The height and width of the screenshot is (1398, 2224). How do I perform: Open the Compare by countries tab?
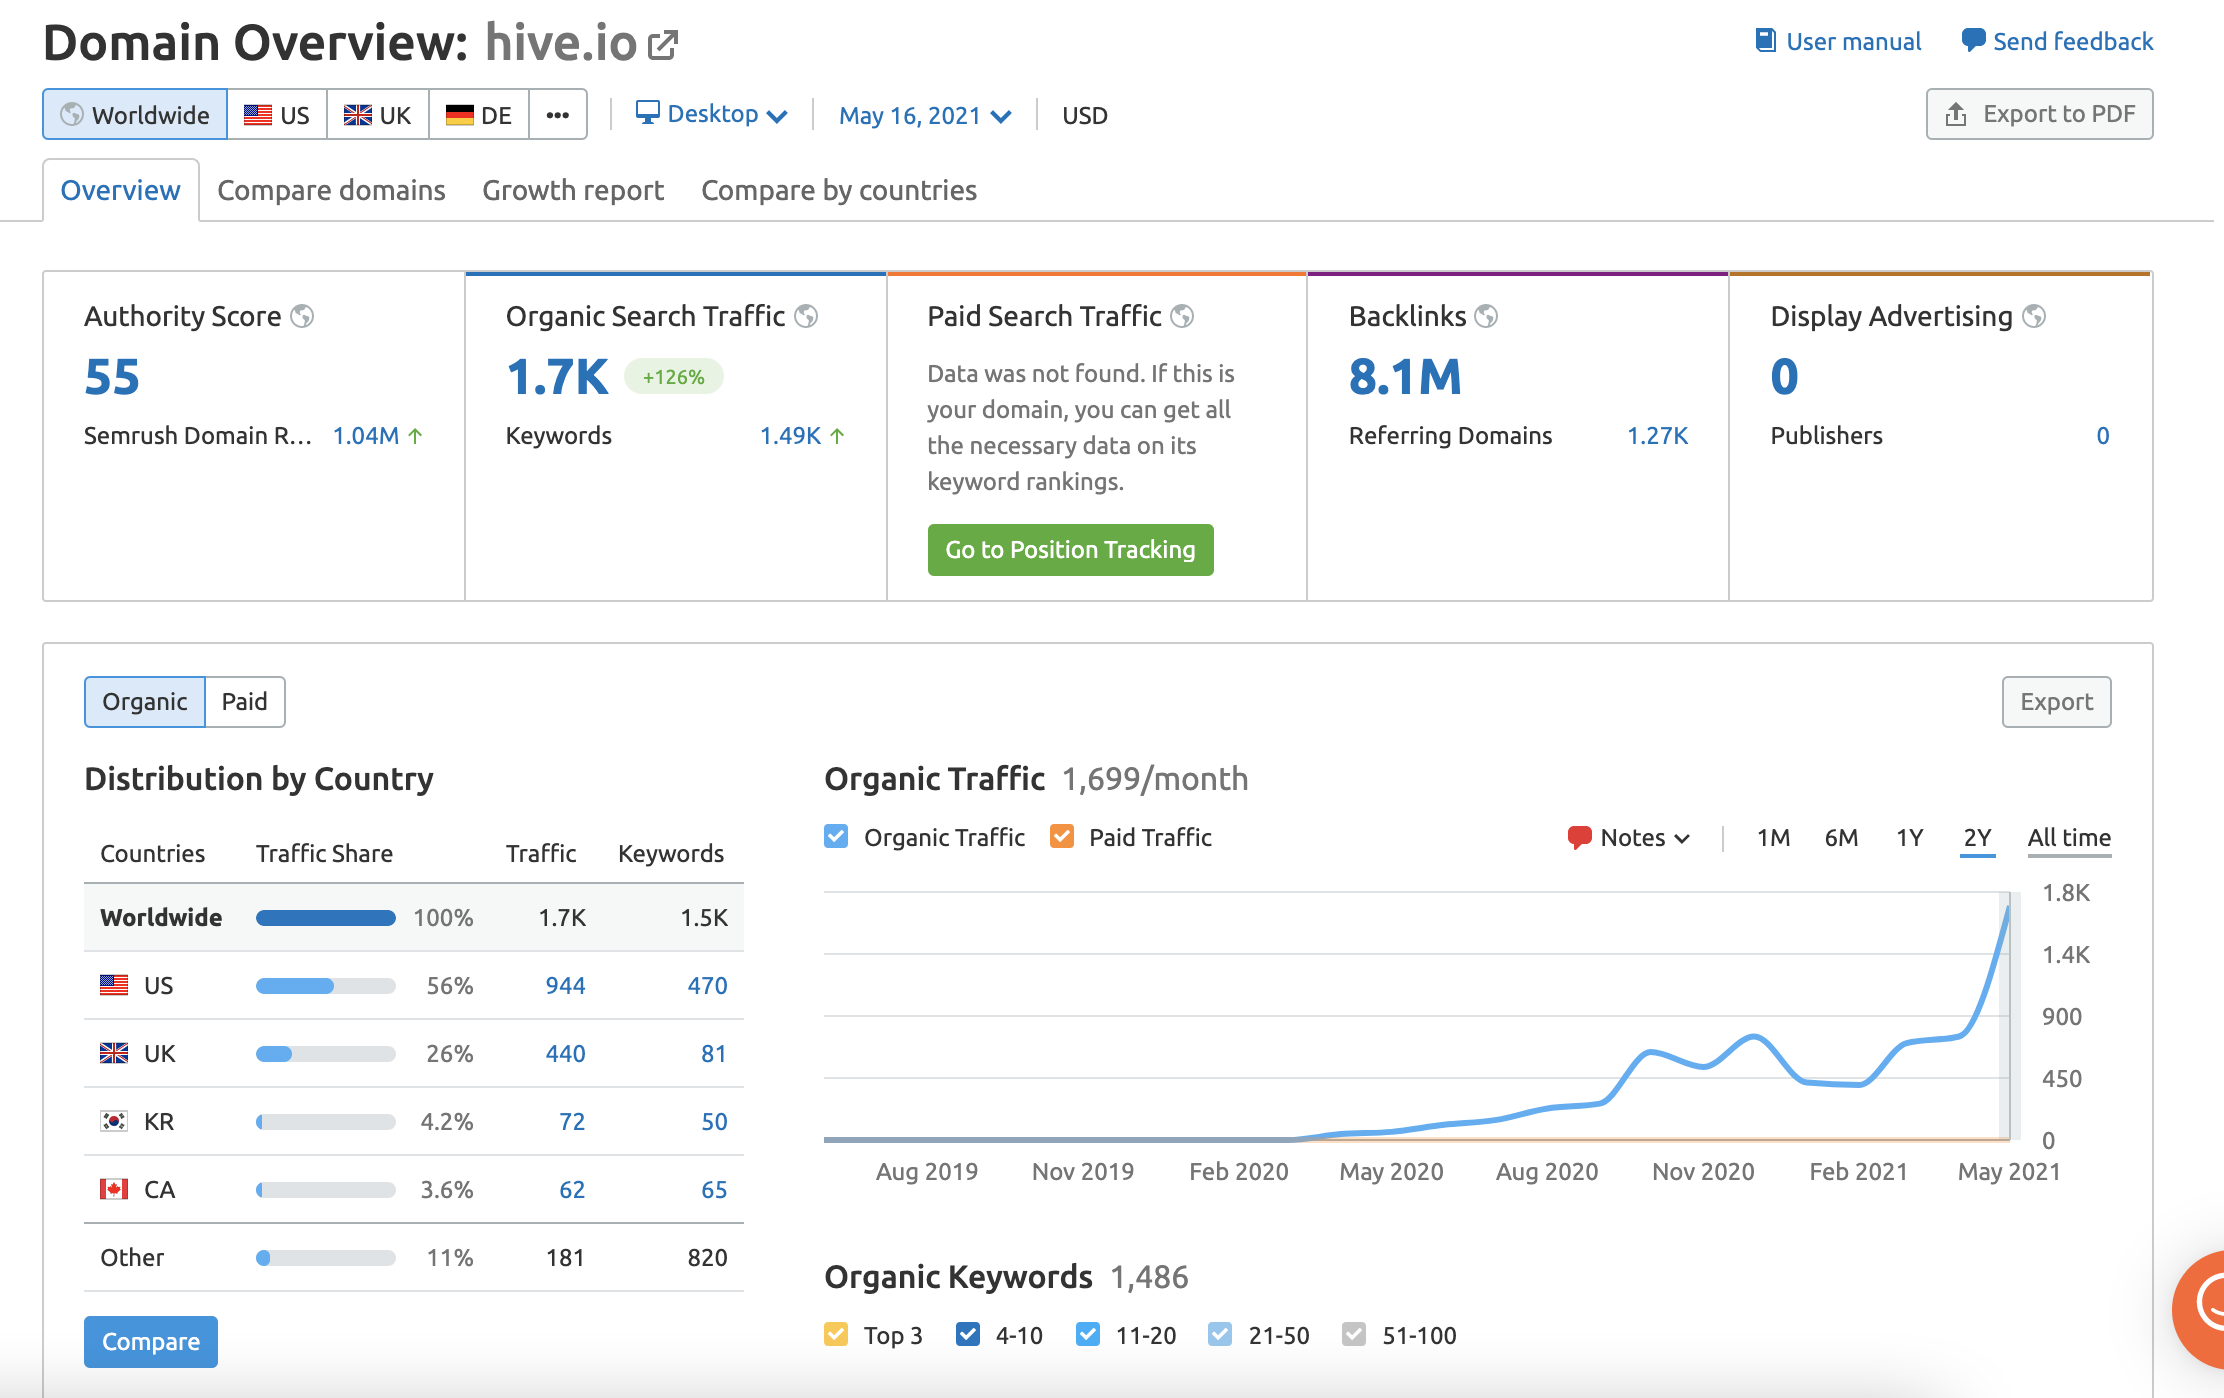coord(839,190)
